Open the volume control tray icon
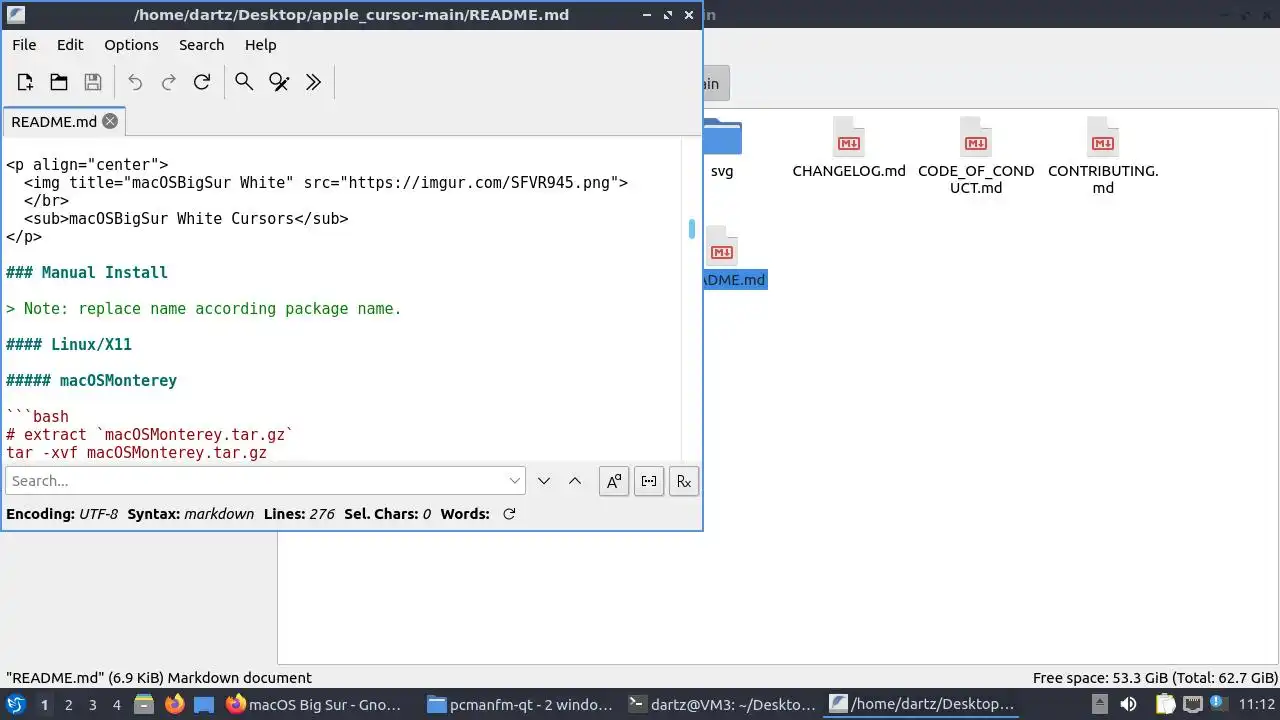 [x=1129, y=704]
